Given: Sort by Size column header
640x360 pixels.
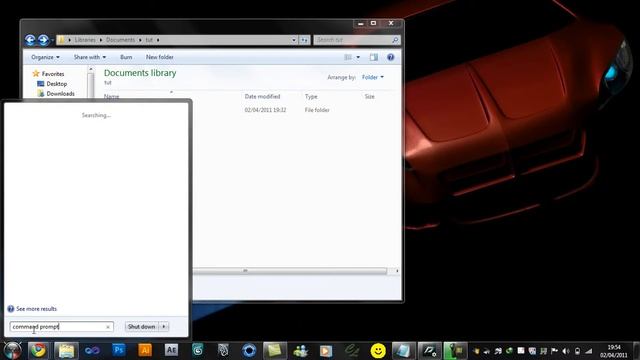Looking at the screenshot, I should click(369, 96).
